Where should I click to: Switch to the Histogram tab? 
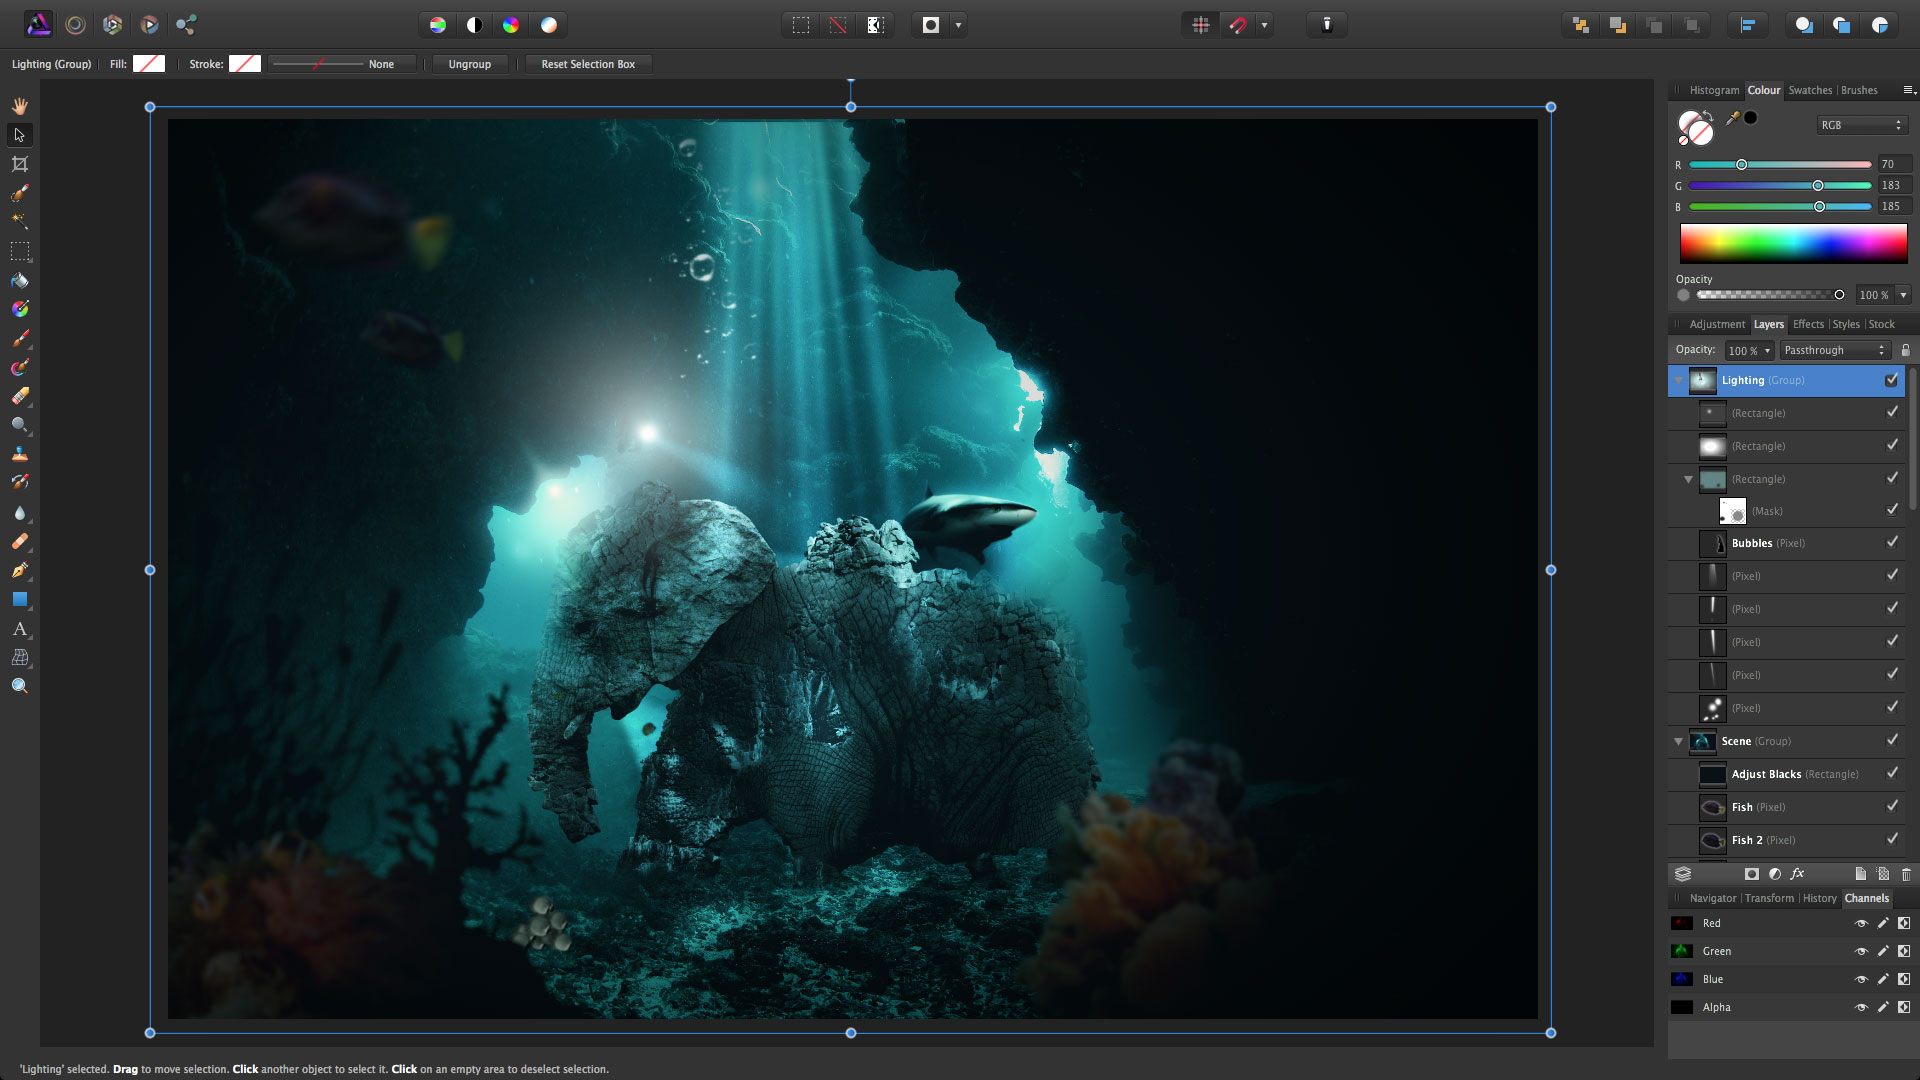point(1714,90)
